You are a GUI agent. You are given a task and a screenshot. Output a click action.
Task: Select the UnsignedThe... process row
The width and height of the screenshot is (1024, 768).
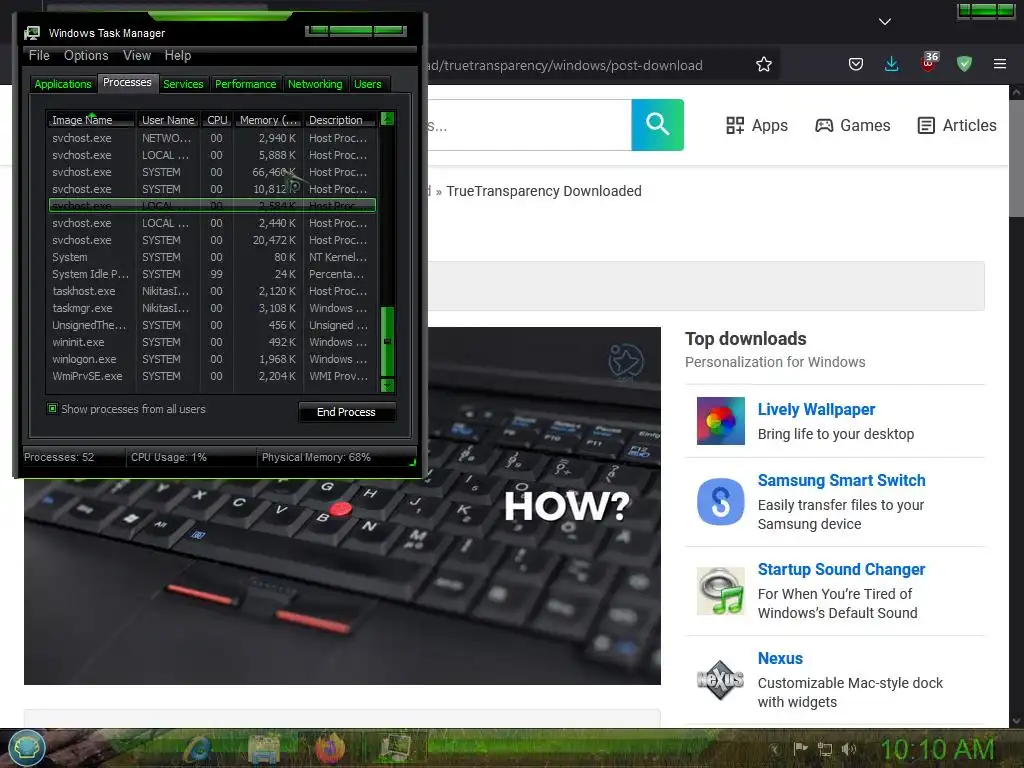pos(212,325)
